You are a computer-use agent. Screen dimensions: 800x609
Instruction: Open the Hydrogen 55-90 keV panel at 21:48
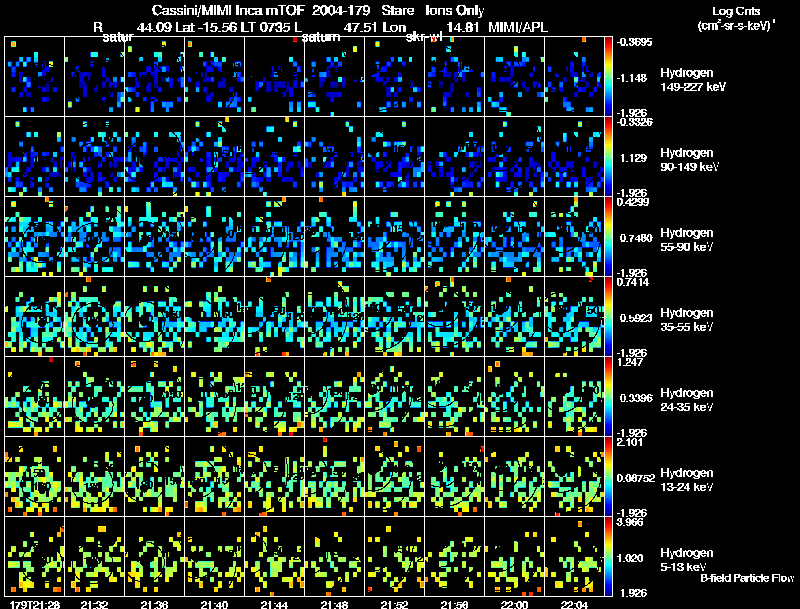click(x=335, y=237)
